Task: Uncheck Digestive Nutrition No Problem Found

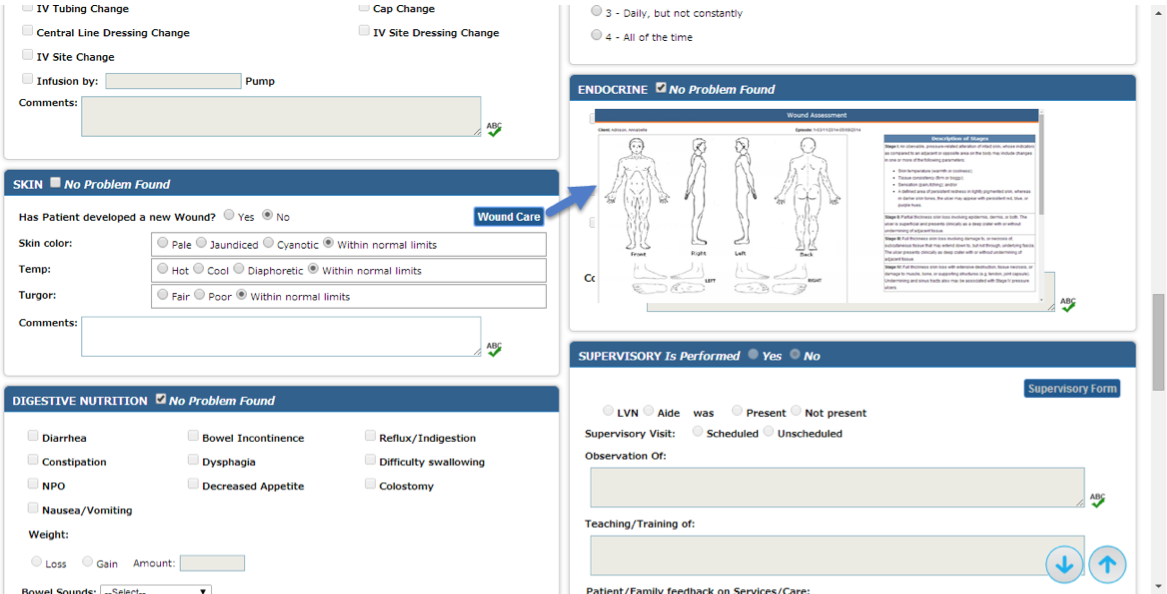Action: (160, 399)
